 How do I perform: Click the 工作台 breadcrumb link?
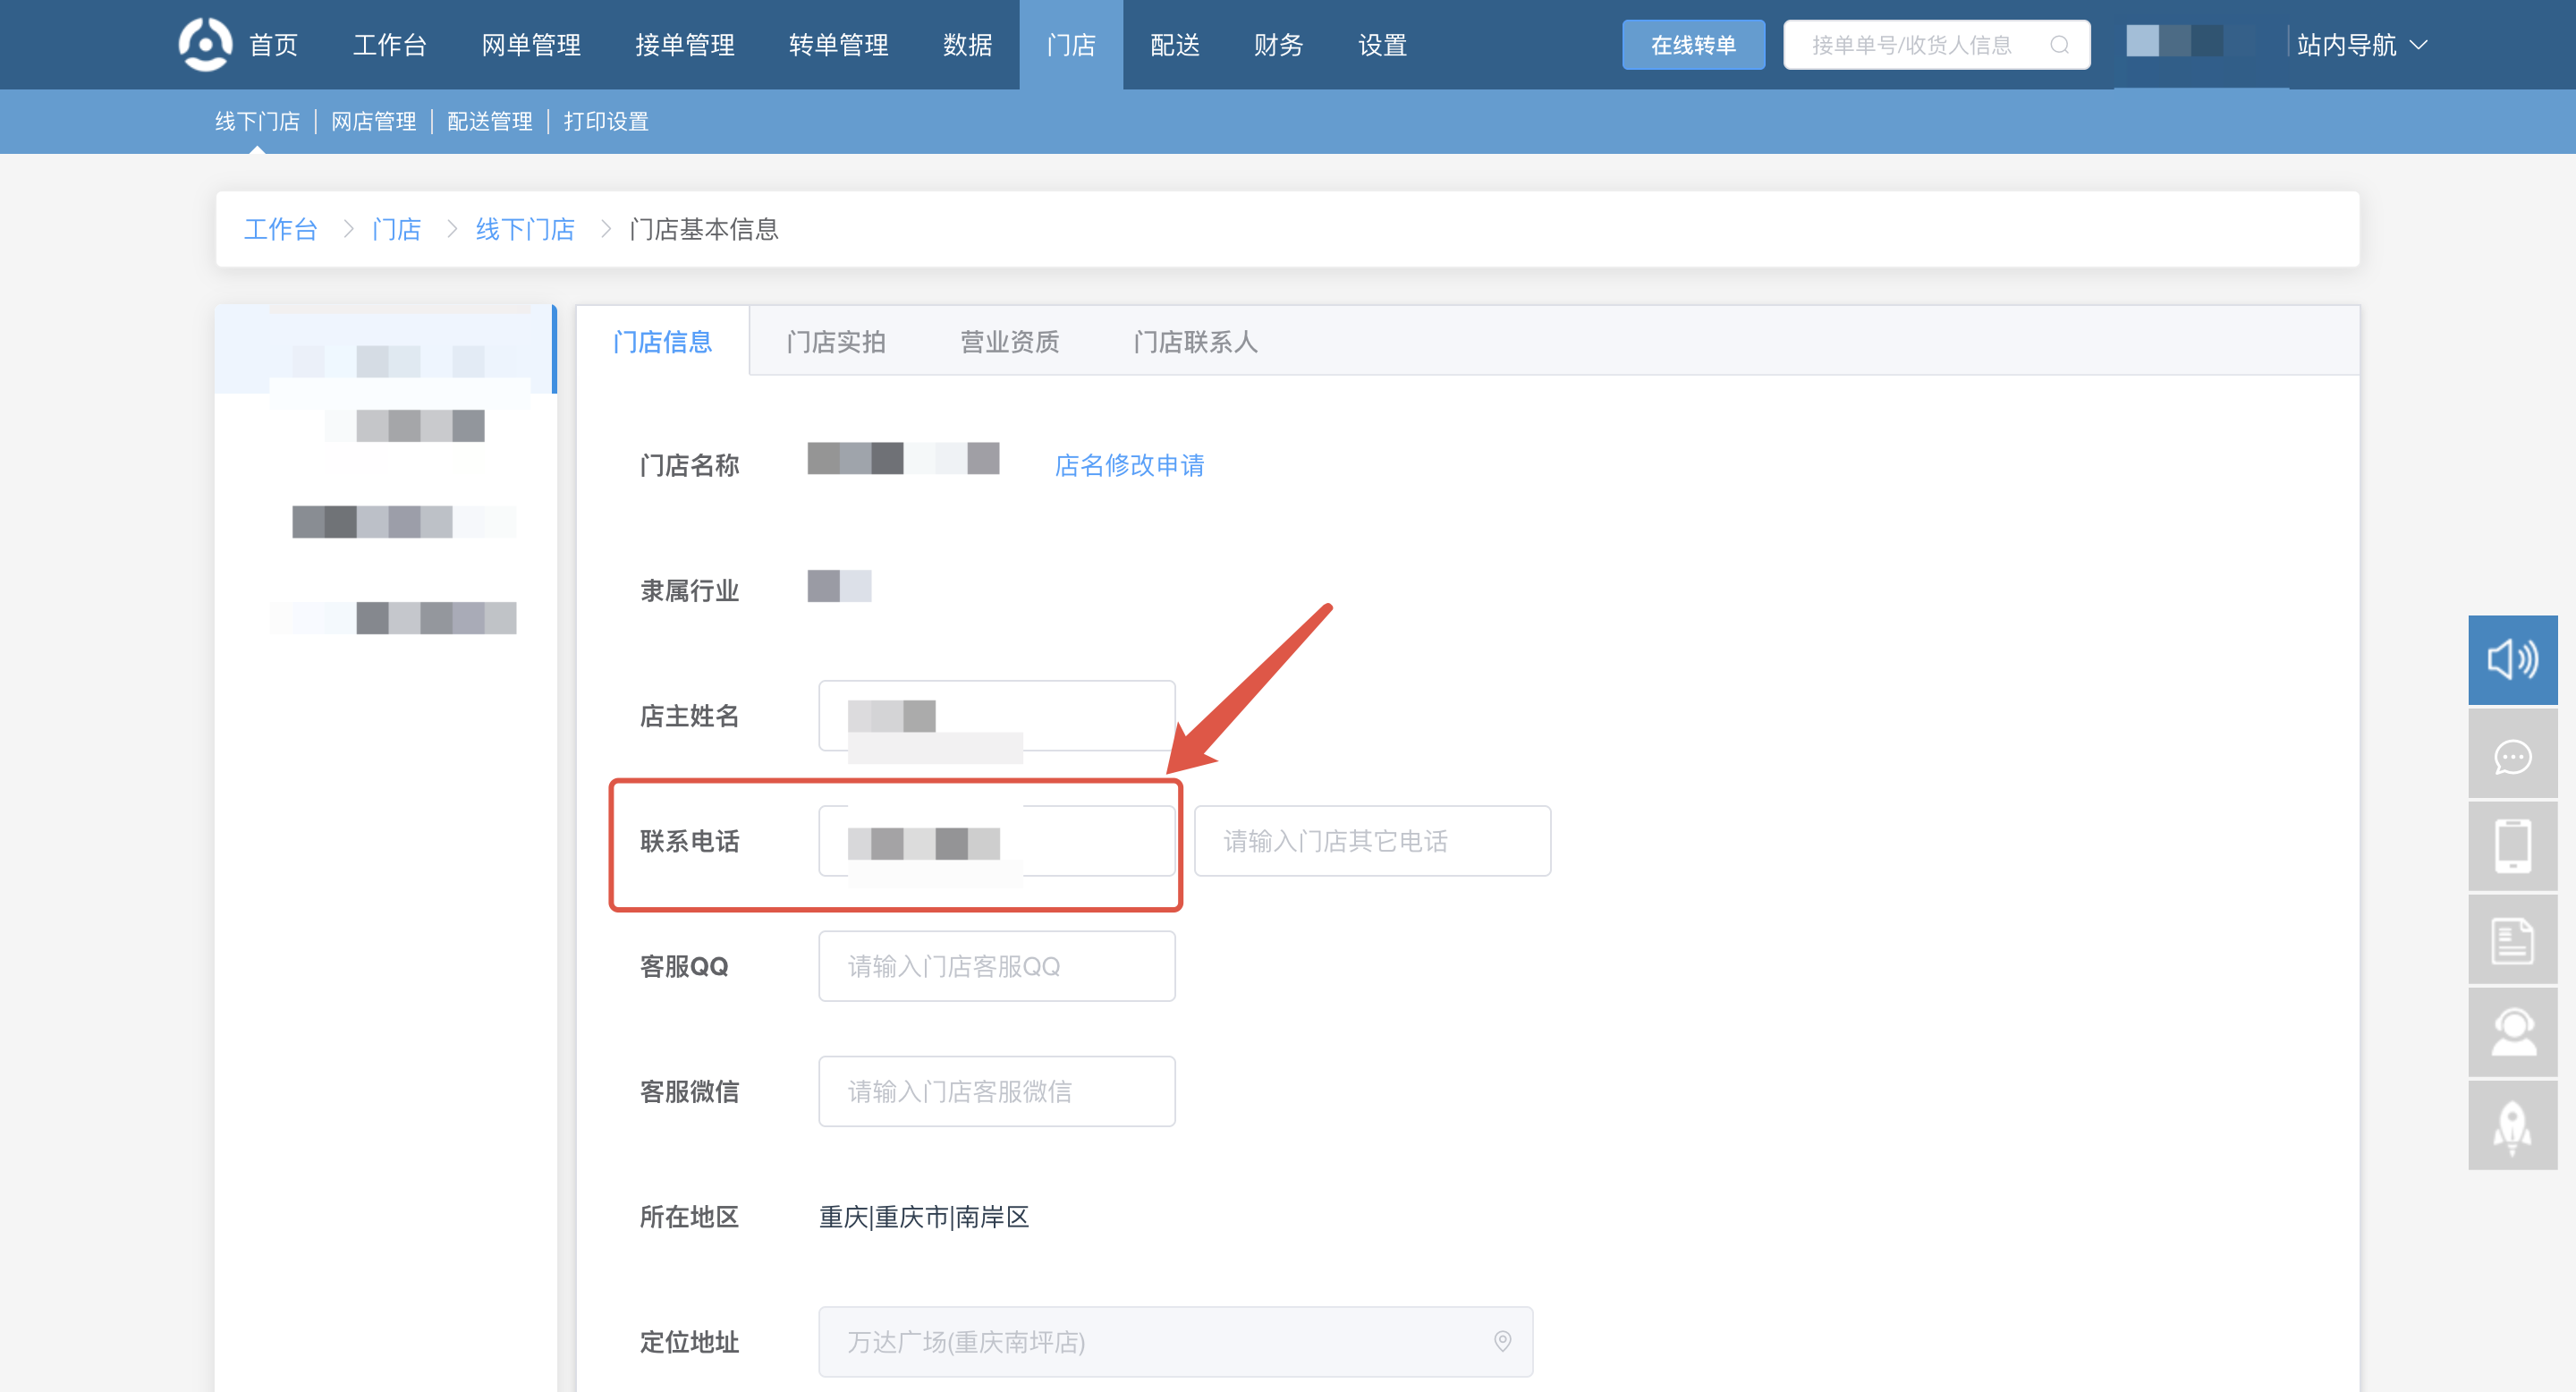point(280,229)
